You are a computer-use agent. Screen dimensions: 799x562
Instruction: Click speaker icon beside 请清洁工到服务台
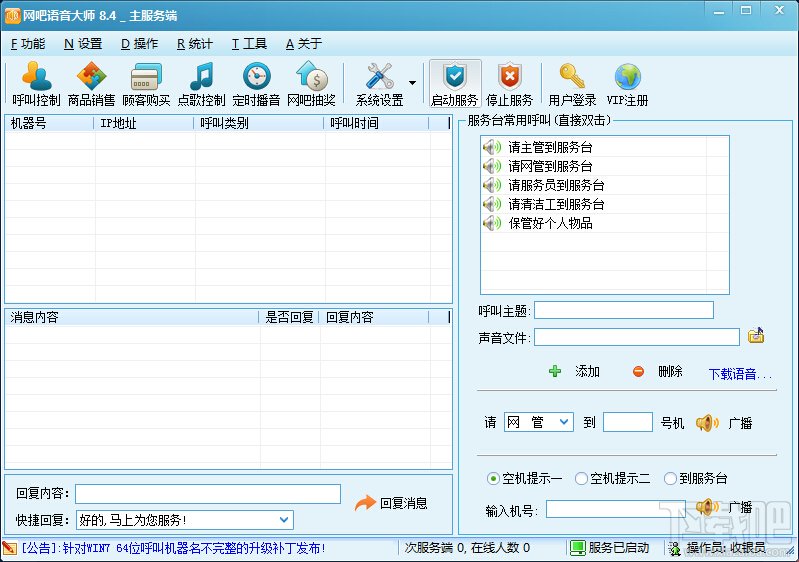pyautogui.click(x=492, y=204)
